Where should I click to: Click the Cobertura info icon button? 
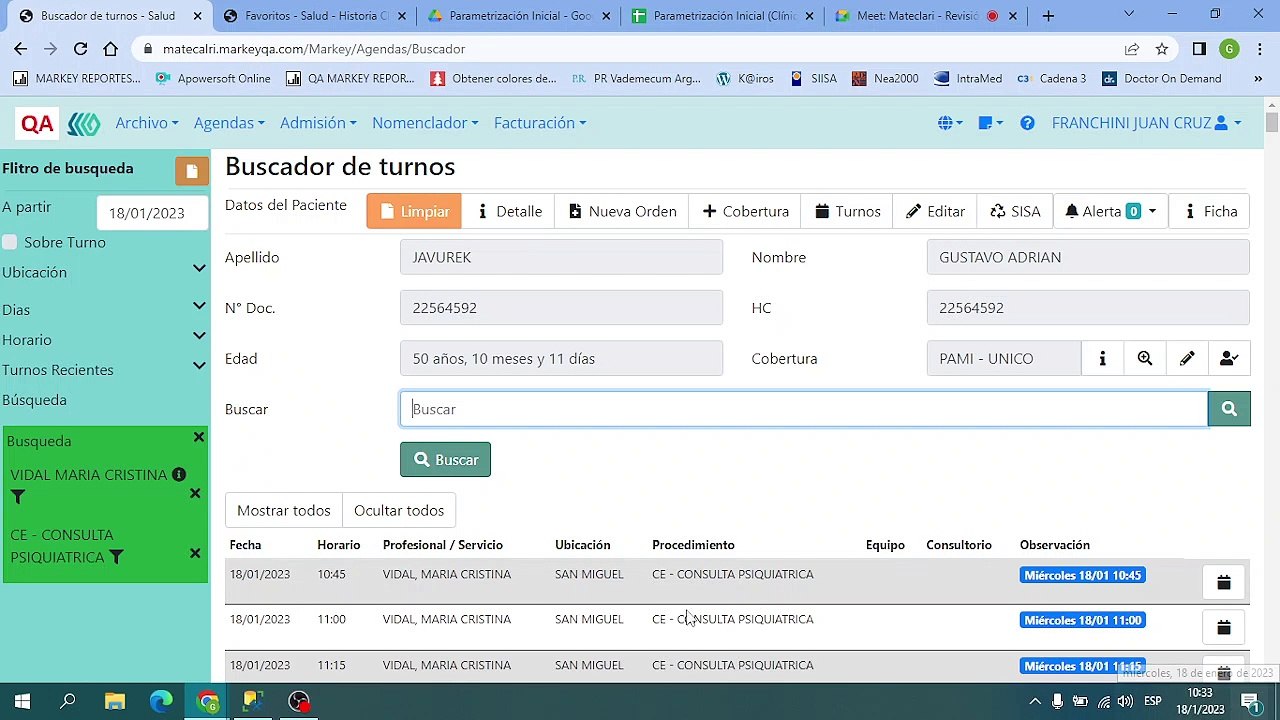[1103, 359]
